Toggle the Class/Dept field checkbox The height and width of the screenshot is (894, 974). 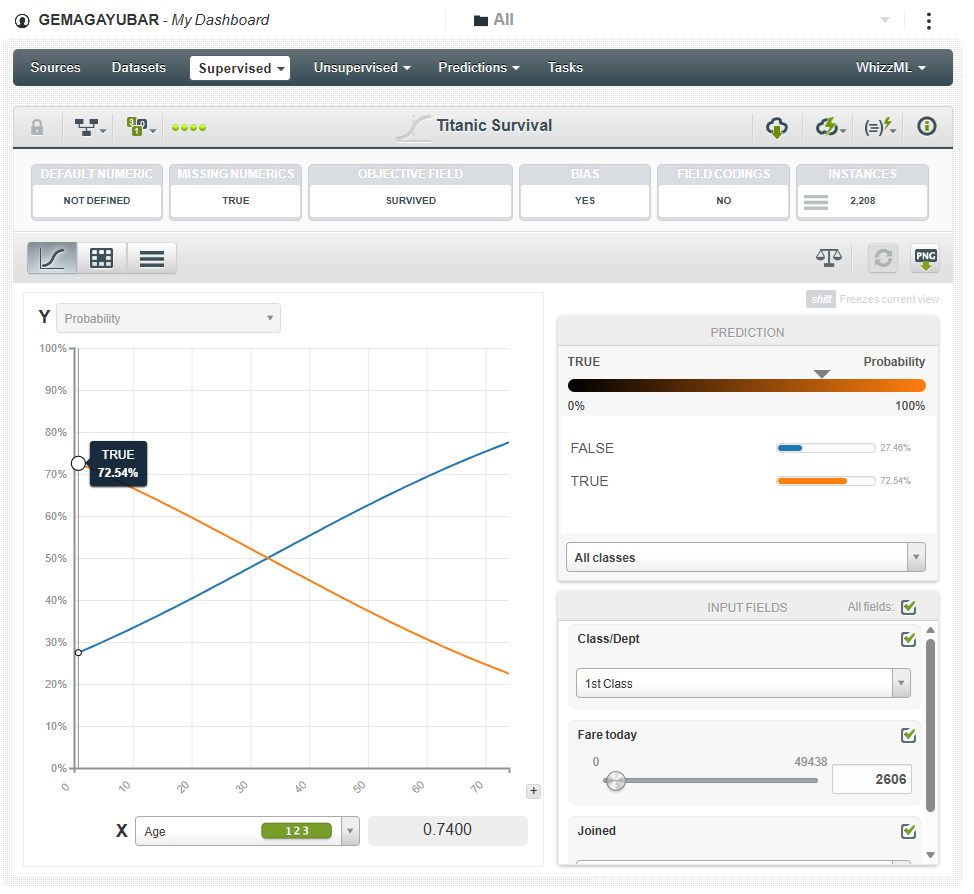908,639
